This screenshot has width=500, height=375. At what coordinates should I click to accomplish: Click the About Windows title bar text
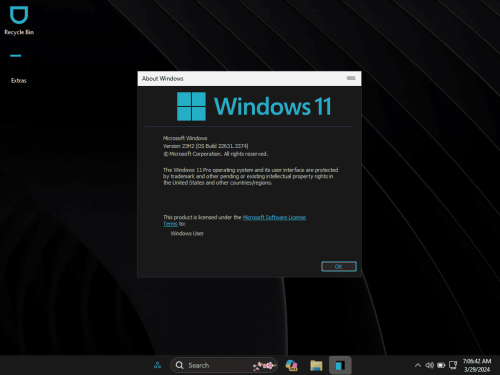[x=163, y=79]
